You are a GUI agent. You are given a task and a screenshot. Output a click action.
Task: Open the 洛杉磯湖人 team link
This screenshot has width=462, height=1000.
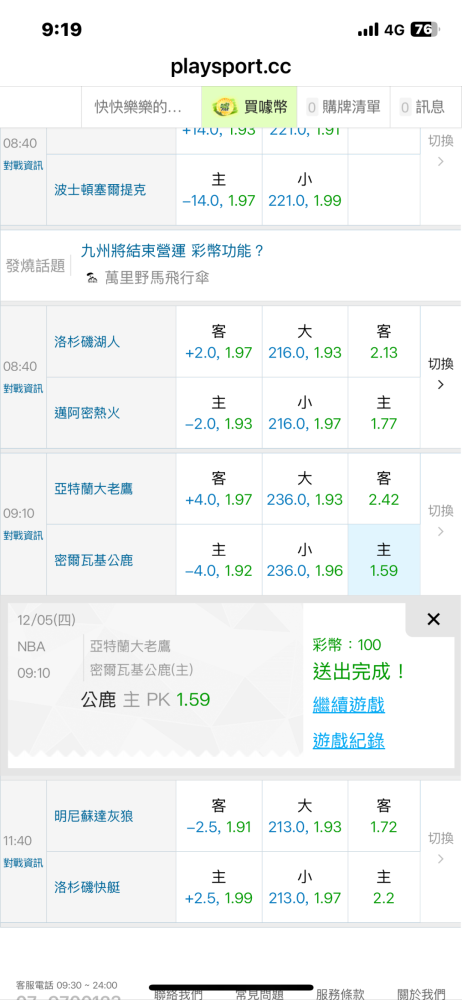[x=87, y=342]
